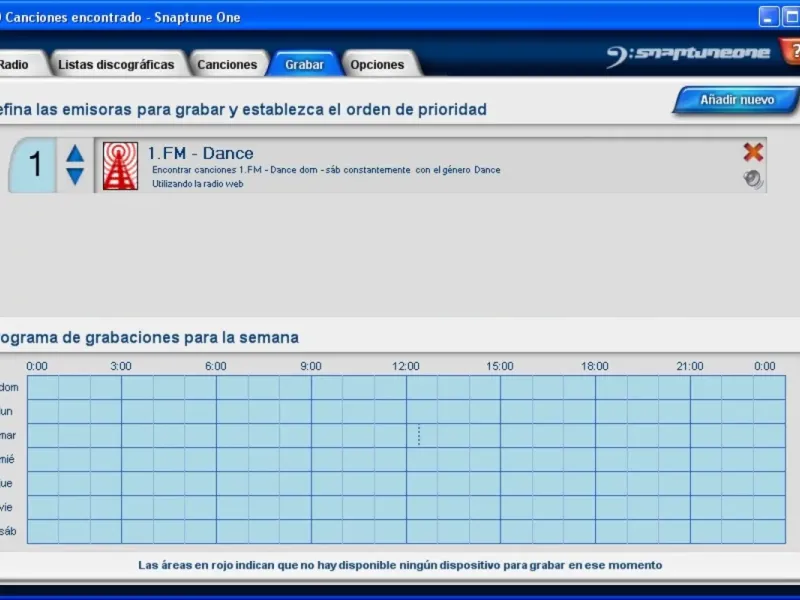Select the vie row label in schedule
800x600 pixels.
coord(6,507)
